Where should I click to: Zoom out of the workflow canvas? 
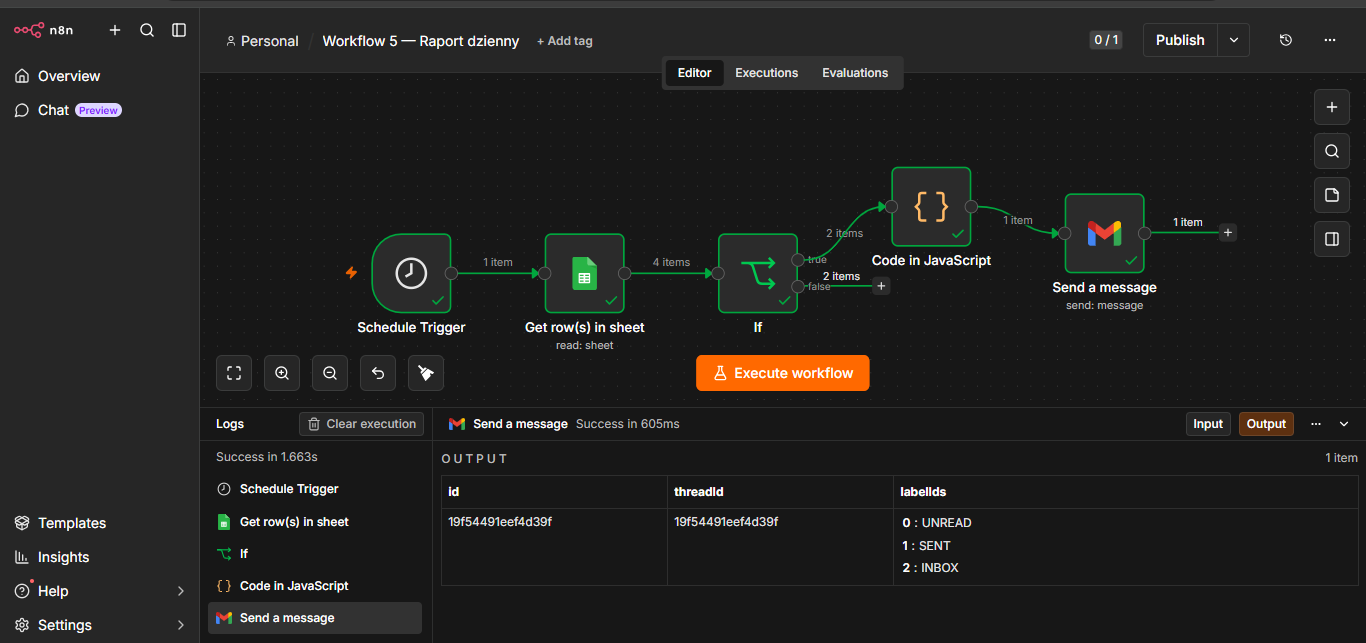pos(330,373)
